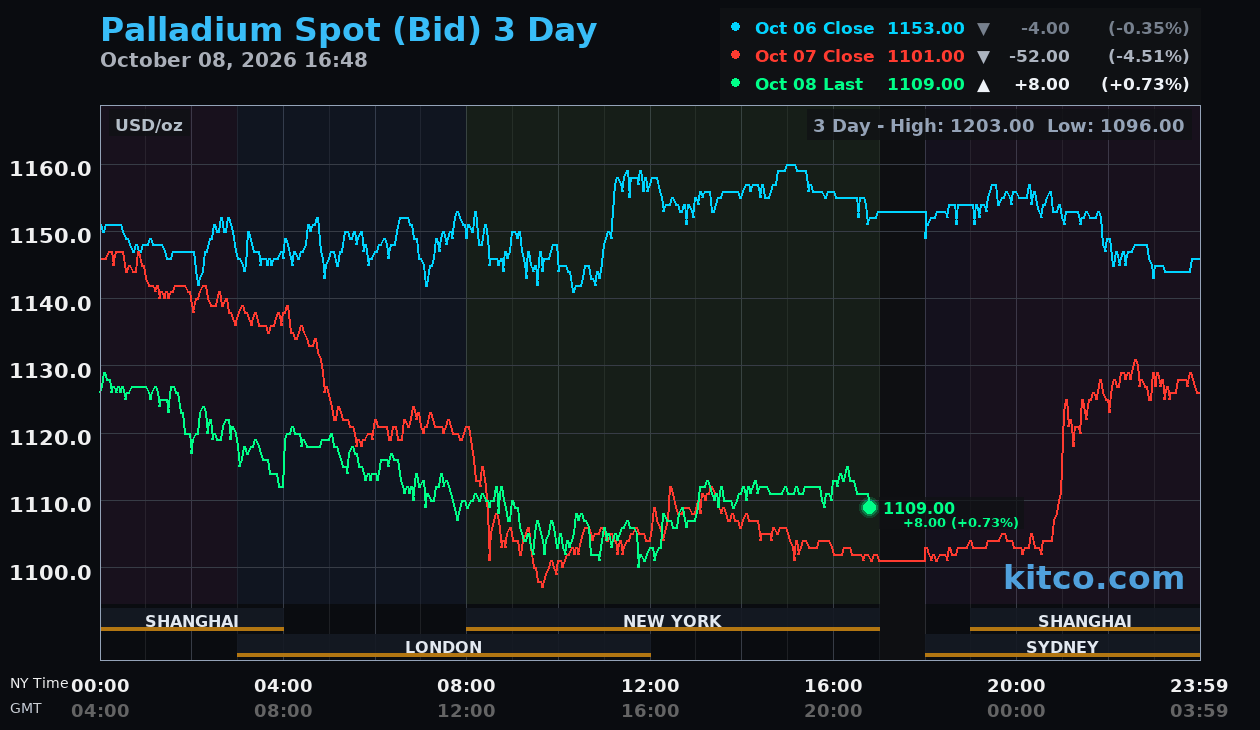Image resolution: width=1260 pixels, height=730 pixels.
Task: Click the Oct 07 Close label
Action: click(x=814, y=57)
